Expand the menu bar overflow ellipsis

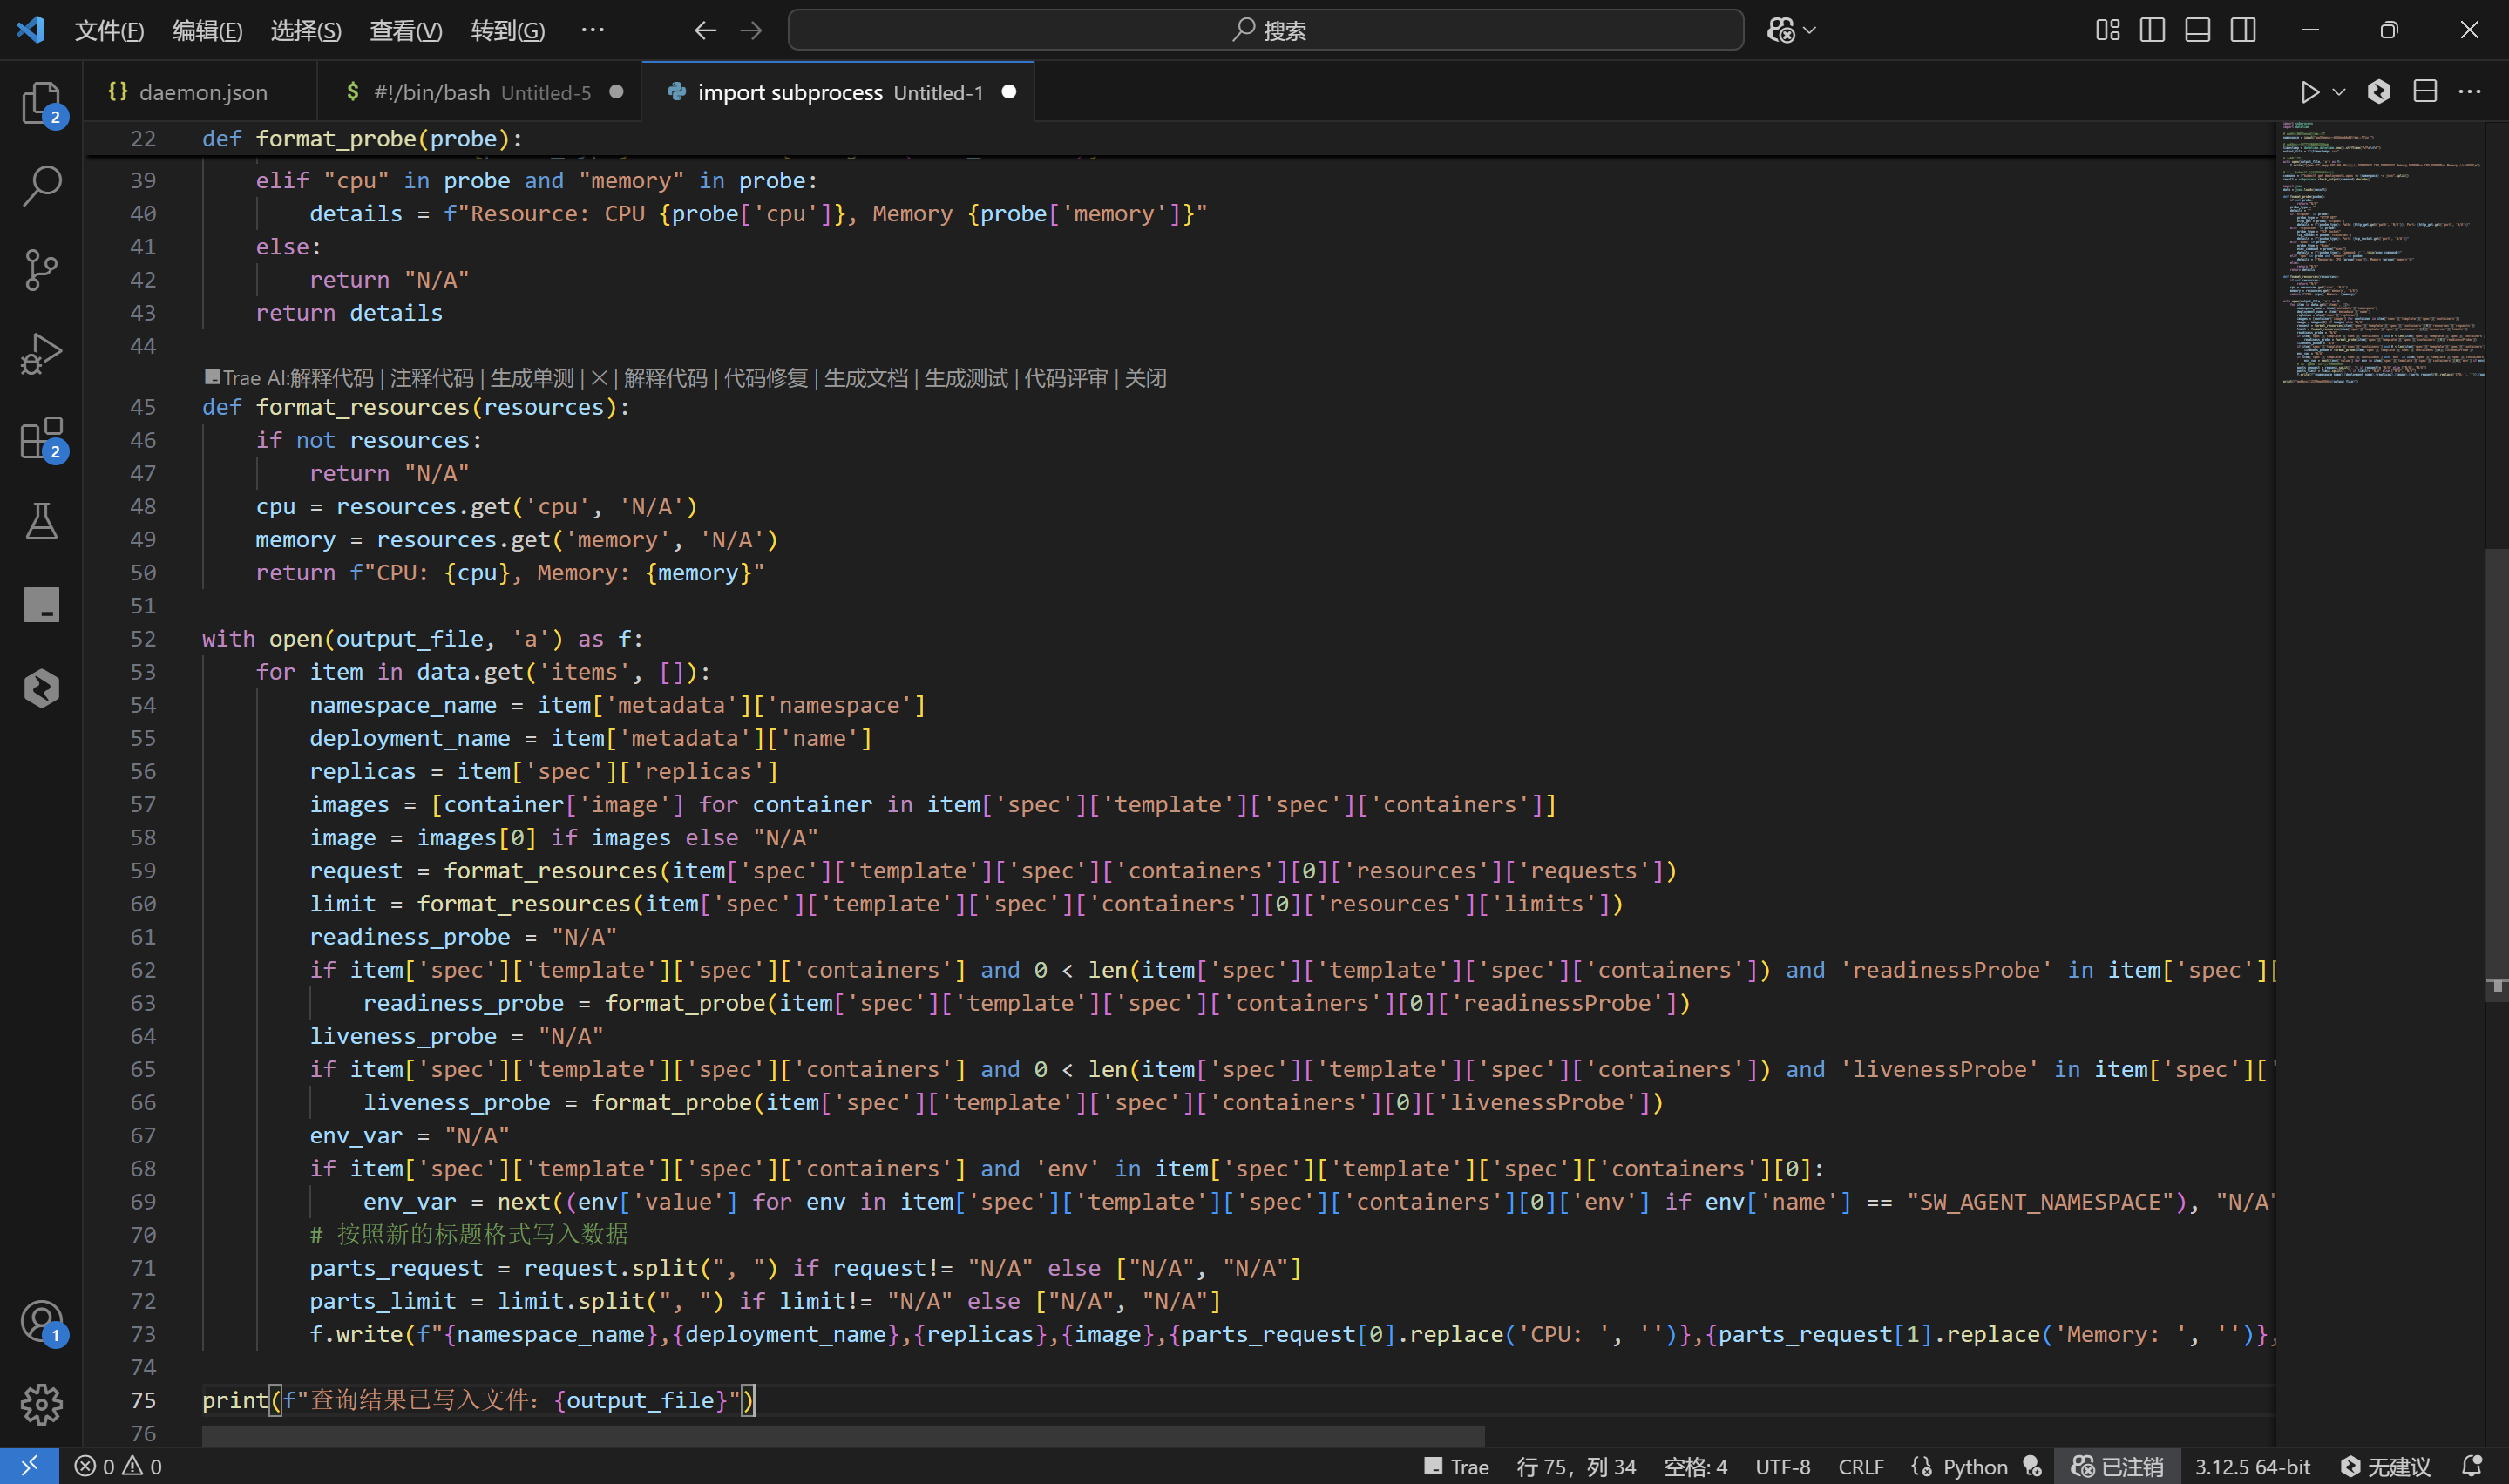point(592,30)
